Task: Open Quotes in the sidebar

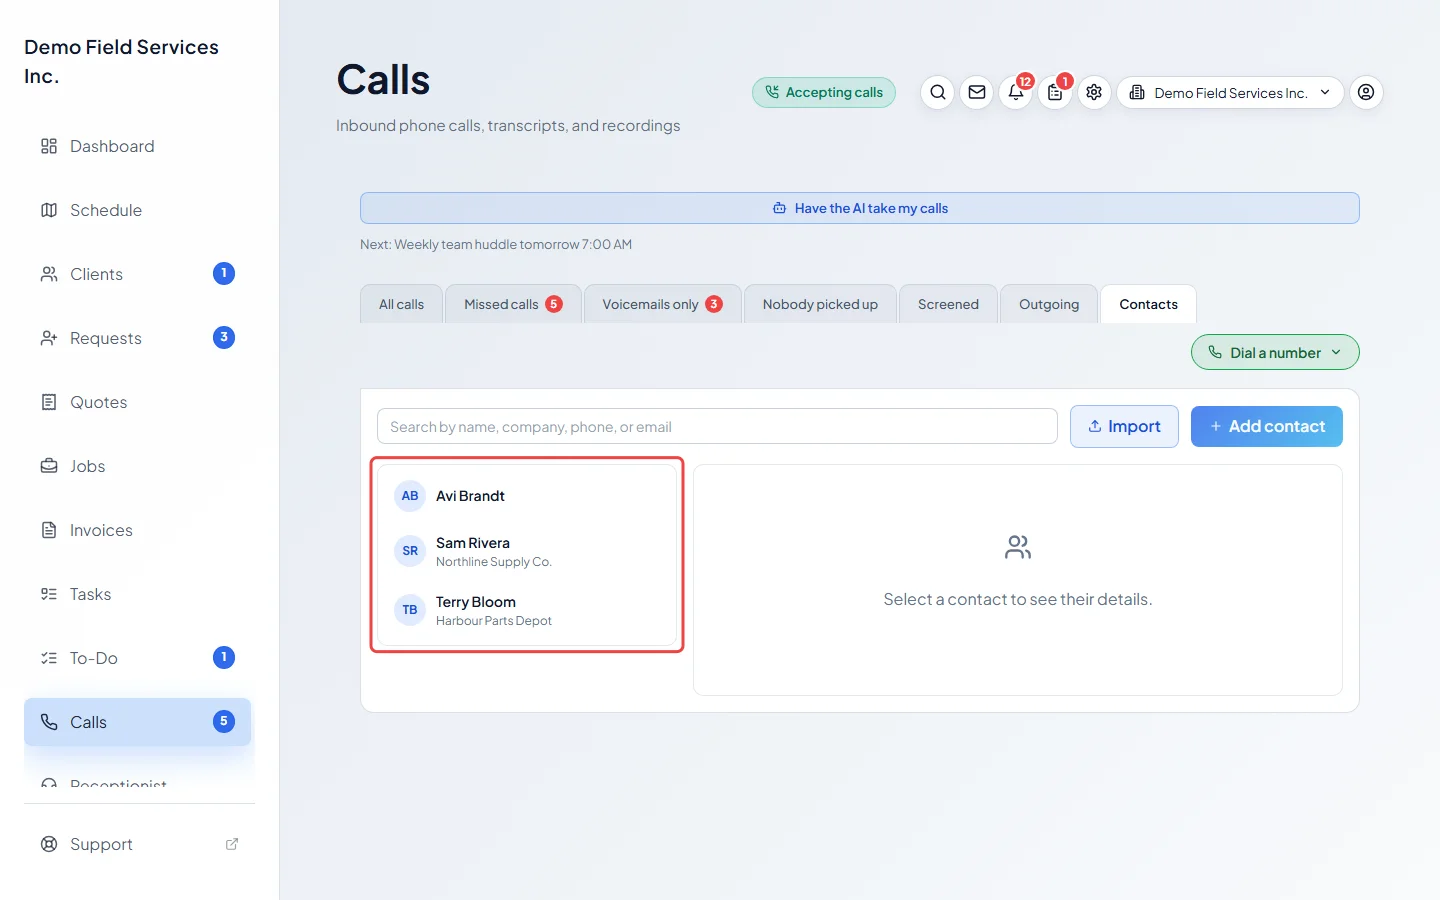Action: click(138, 402)
